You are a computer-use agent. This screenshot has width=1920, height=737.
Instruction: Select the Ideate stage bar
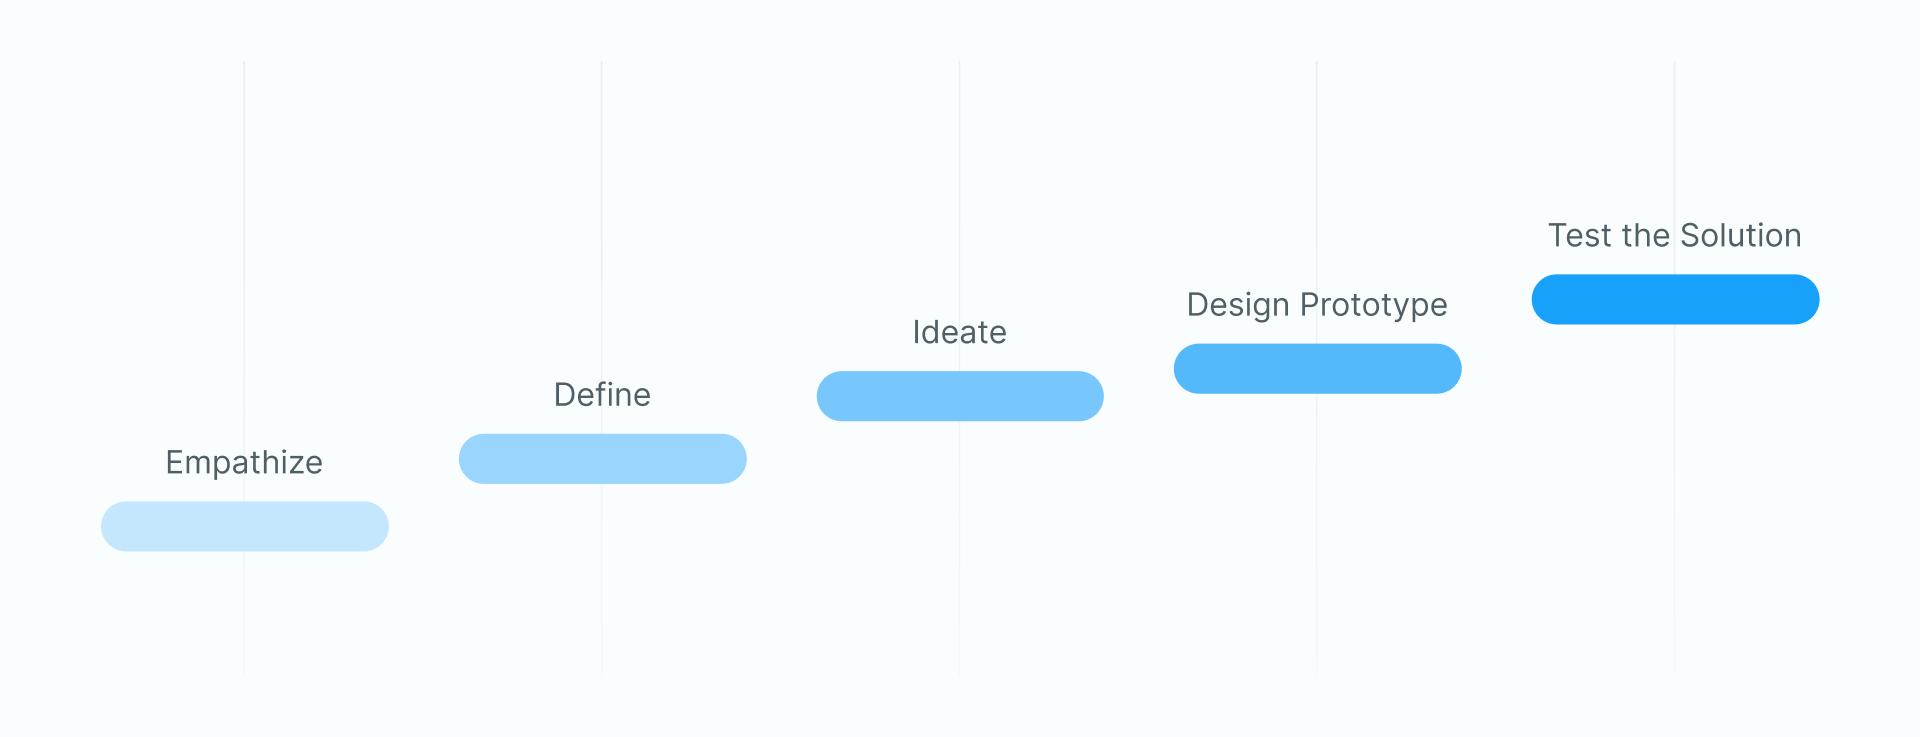[960, 396]
